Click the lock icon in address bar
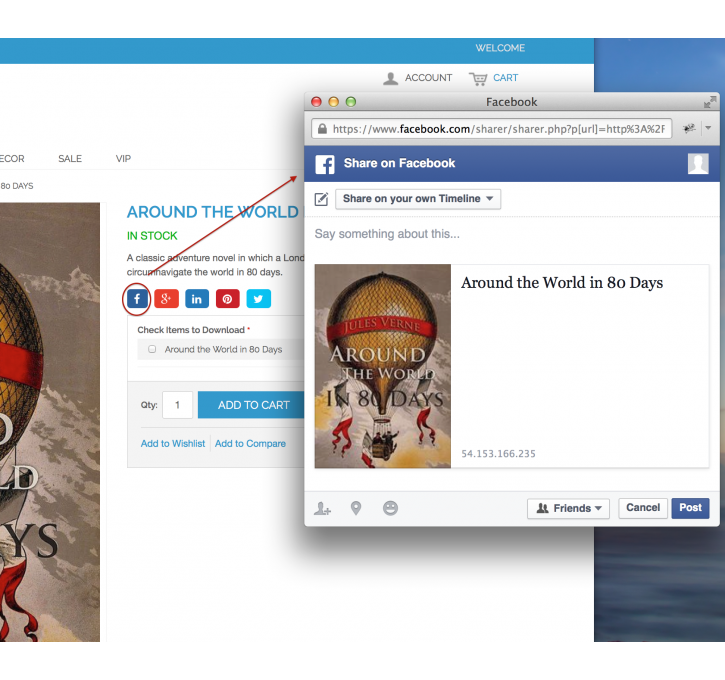The width and height of the screenshot is (725, 680). click(322, 129)
